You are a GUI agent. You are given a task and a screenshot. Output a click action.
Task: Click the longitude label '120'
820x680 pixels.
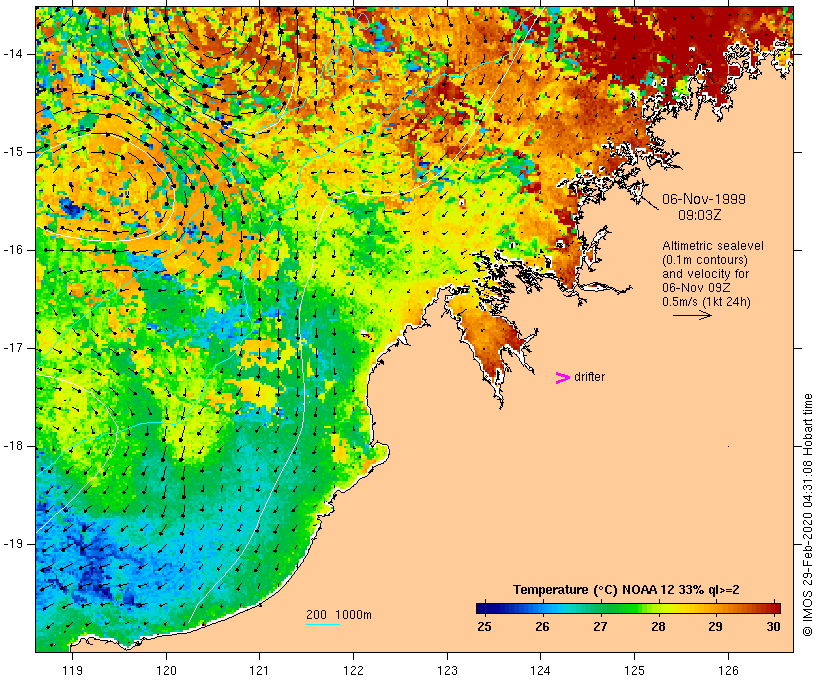click(166, 670)
